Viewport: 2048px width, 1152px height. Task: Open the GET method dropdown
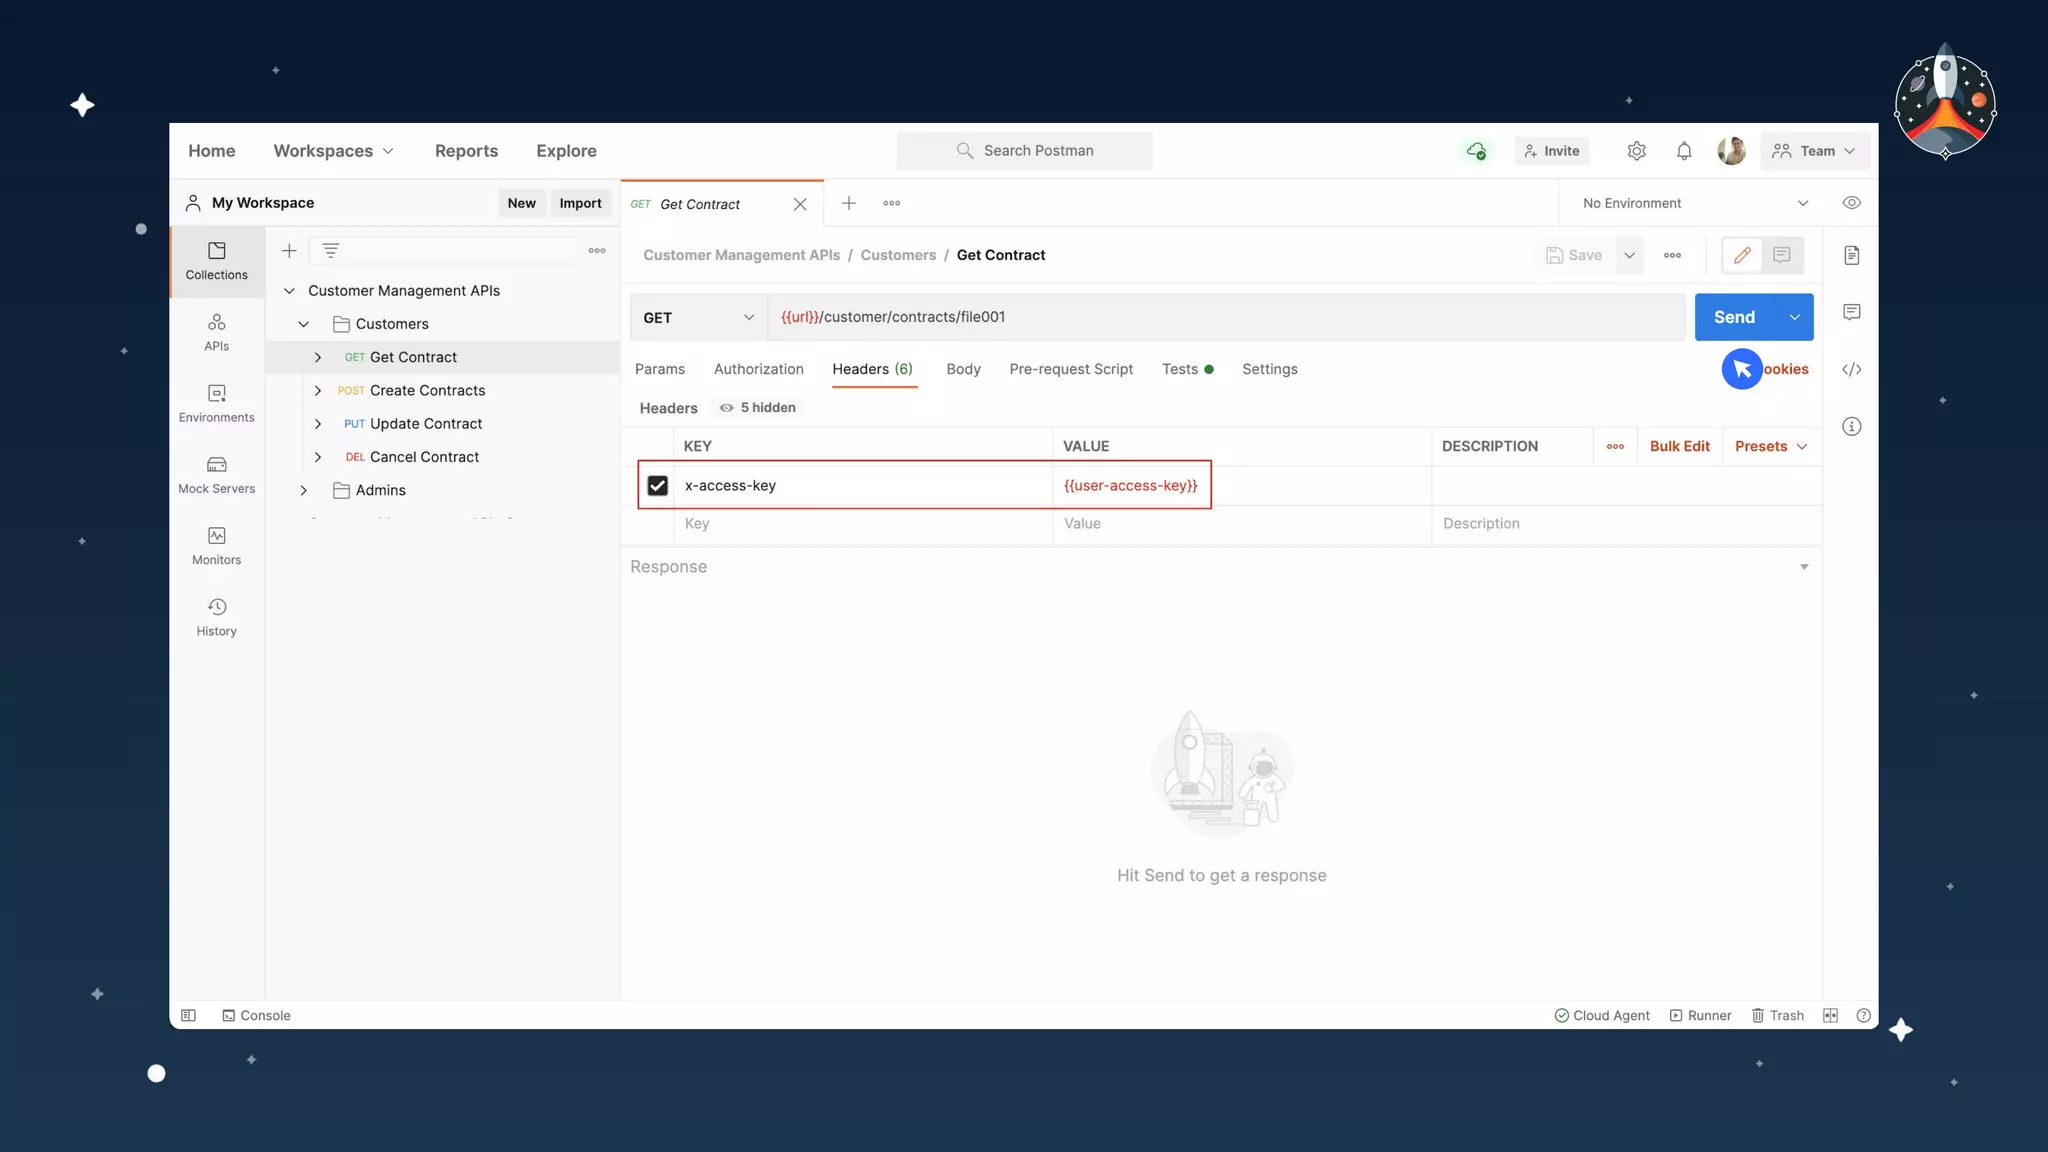coord(698,317)
